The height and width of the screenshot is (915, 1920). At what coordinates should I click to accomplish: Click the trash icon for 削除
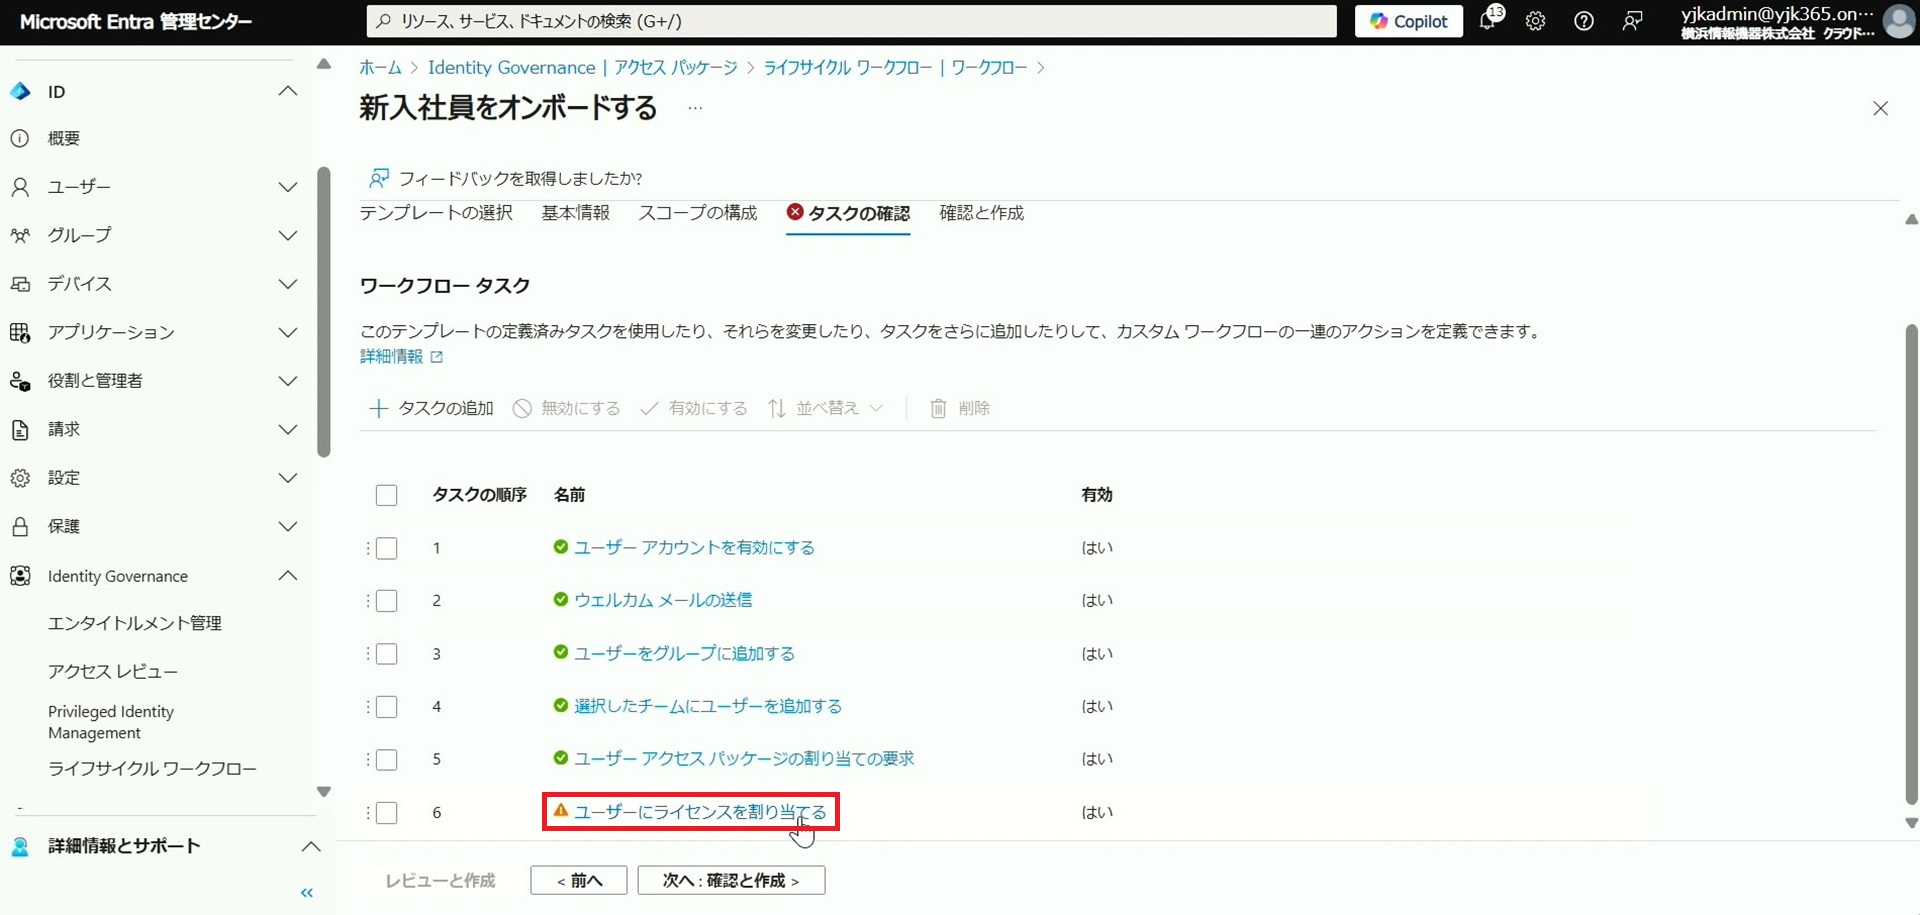click(938, 408)
